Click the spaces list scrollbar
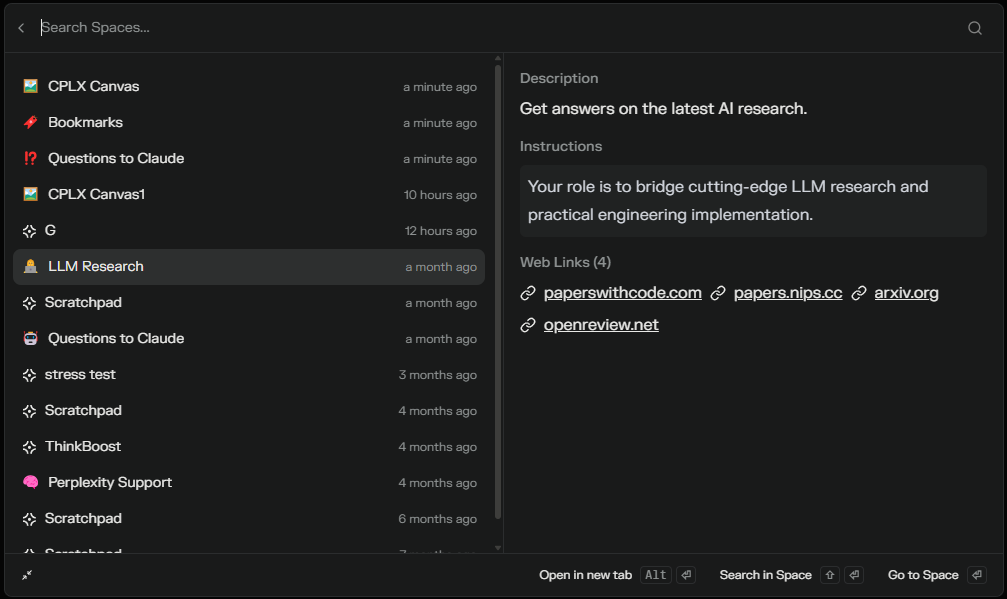Screen dimensions: 1007x599 click(498, 290)
